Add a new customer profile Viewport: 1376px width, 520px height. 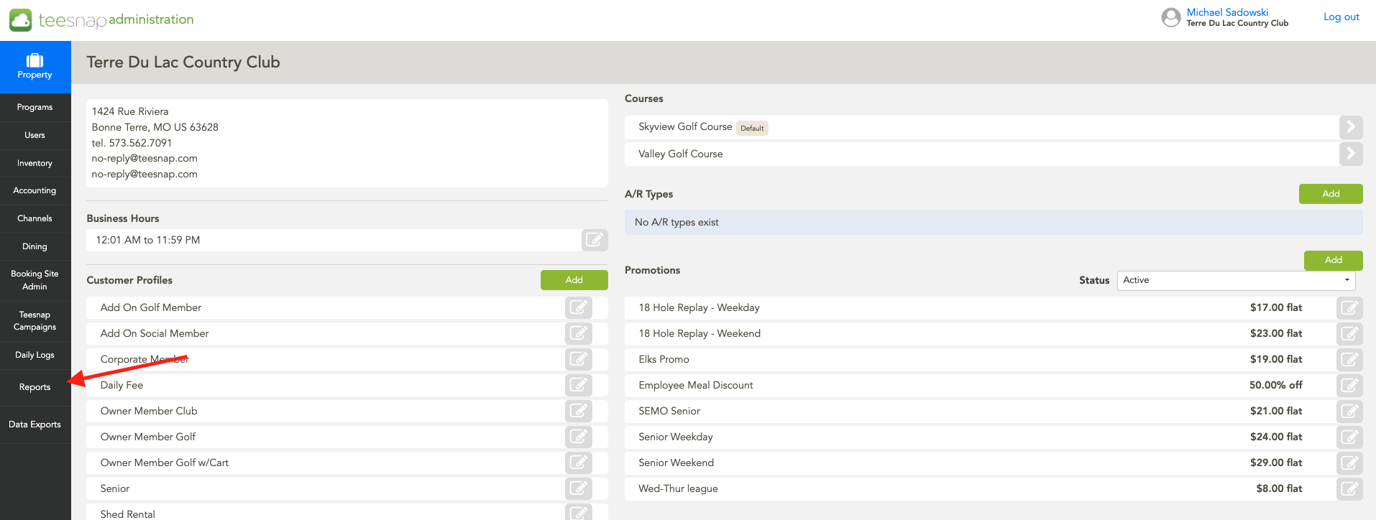tap(574, 280)
